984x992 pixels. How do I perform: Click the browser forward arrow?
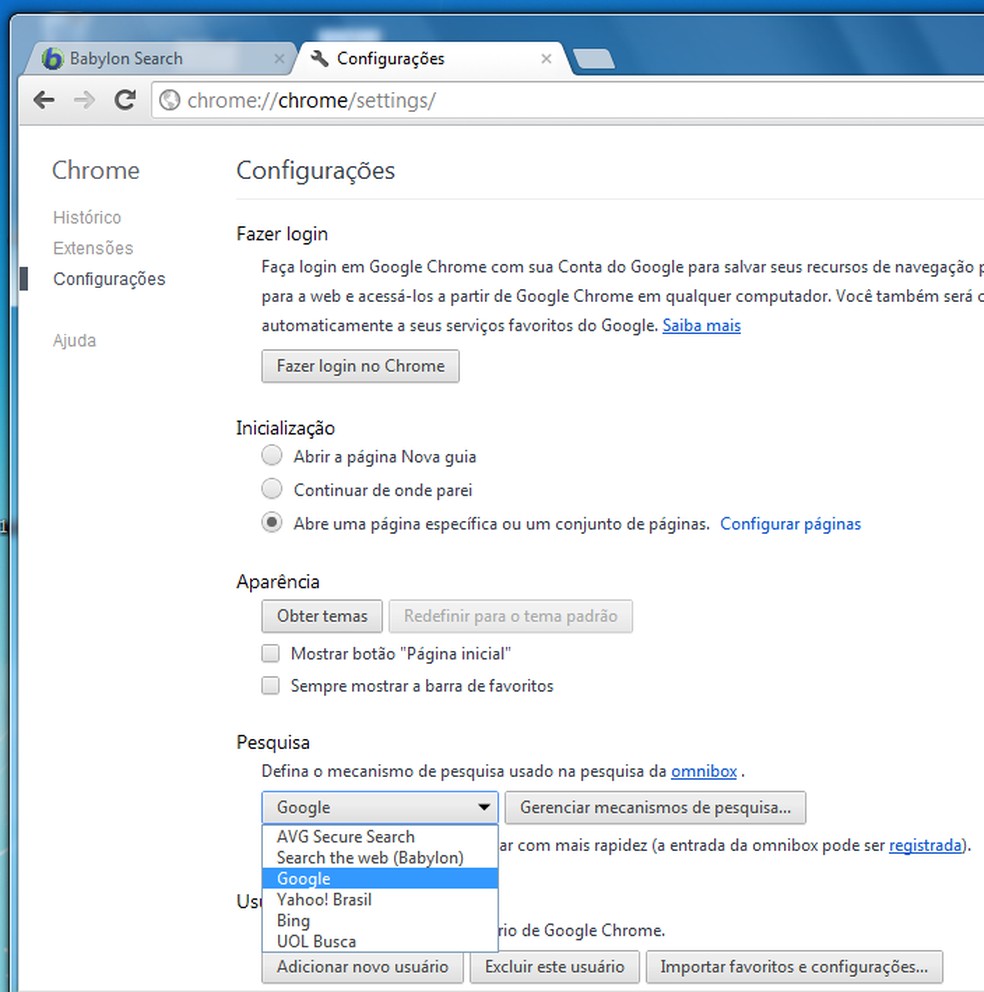pos(84,100)
